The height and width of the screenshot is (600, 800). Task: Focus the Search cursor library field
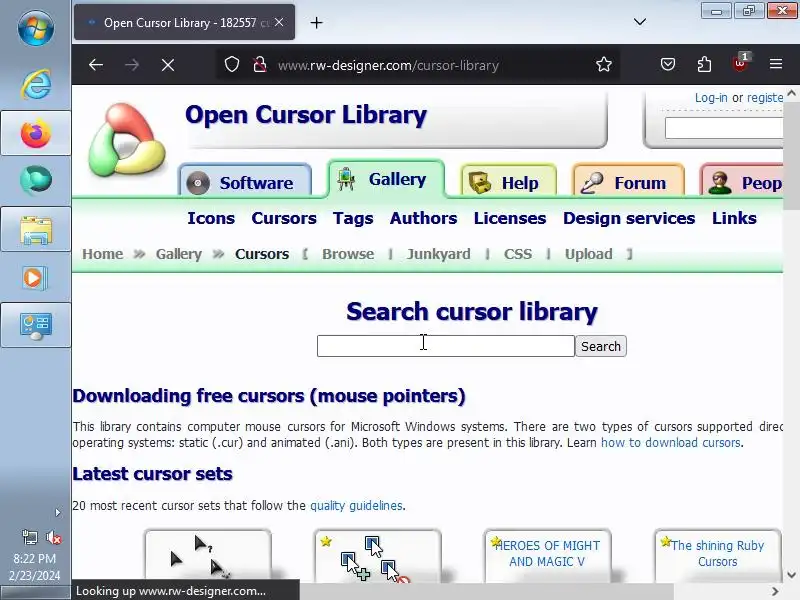coord(445,346)
